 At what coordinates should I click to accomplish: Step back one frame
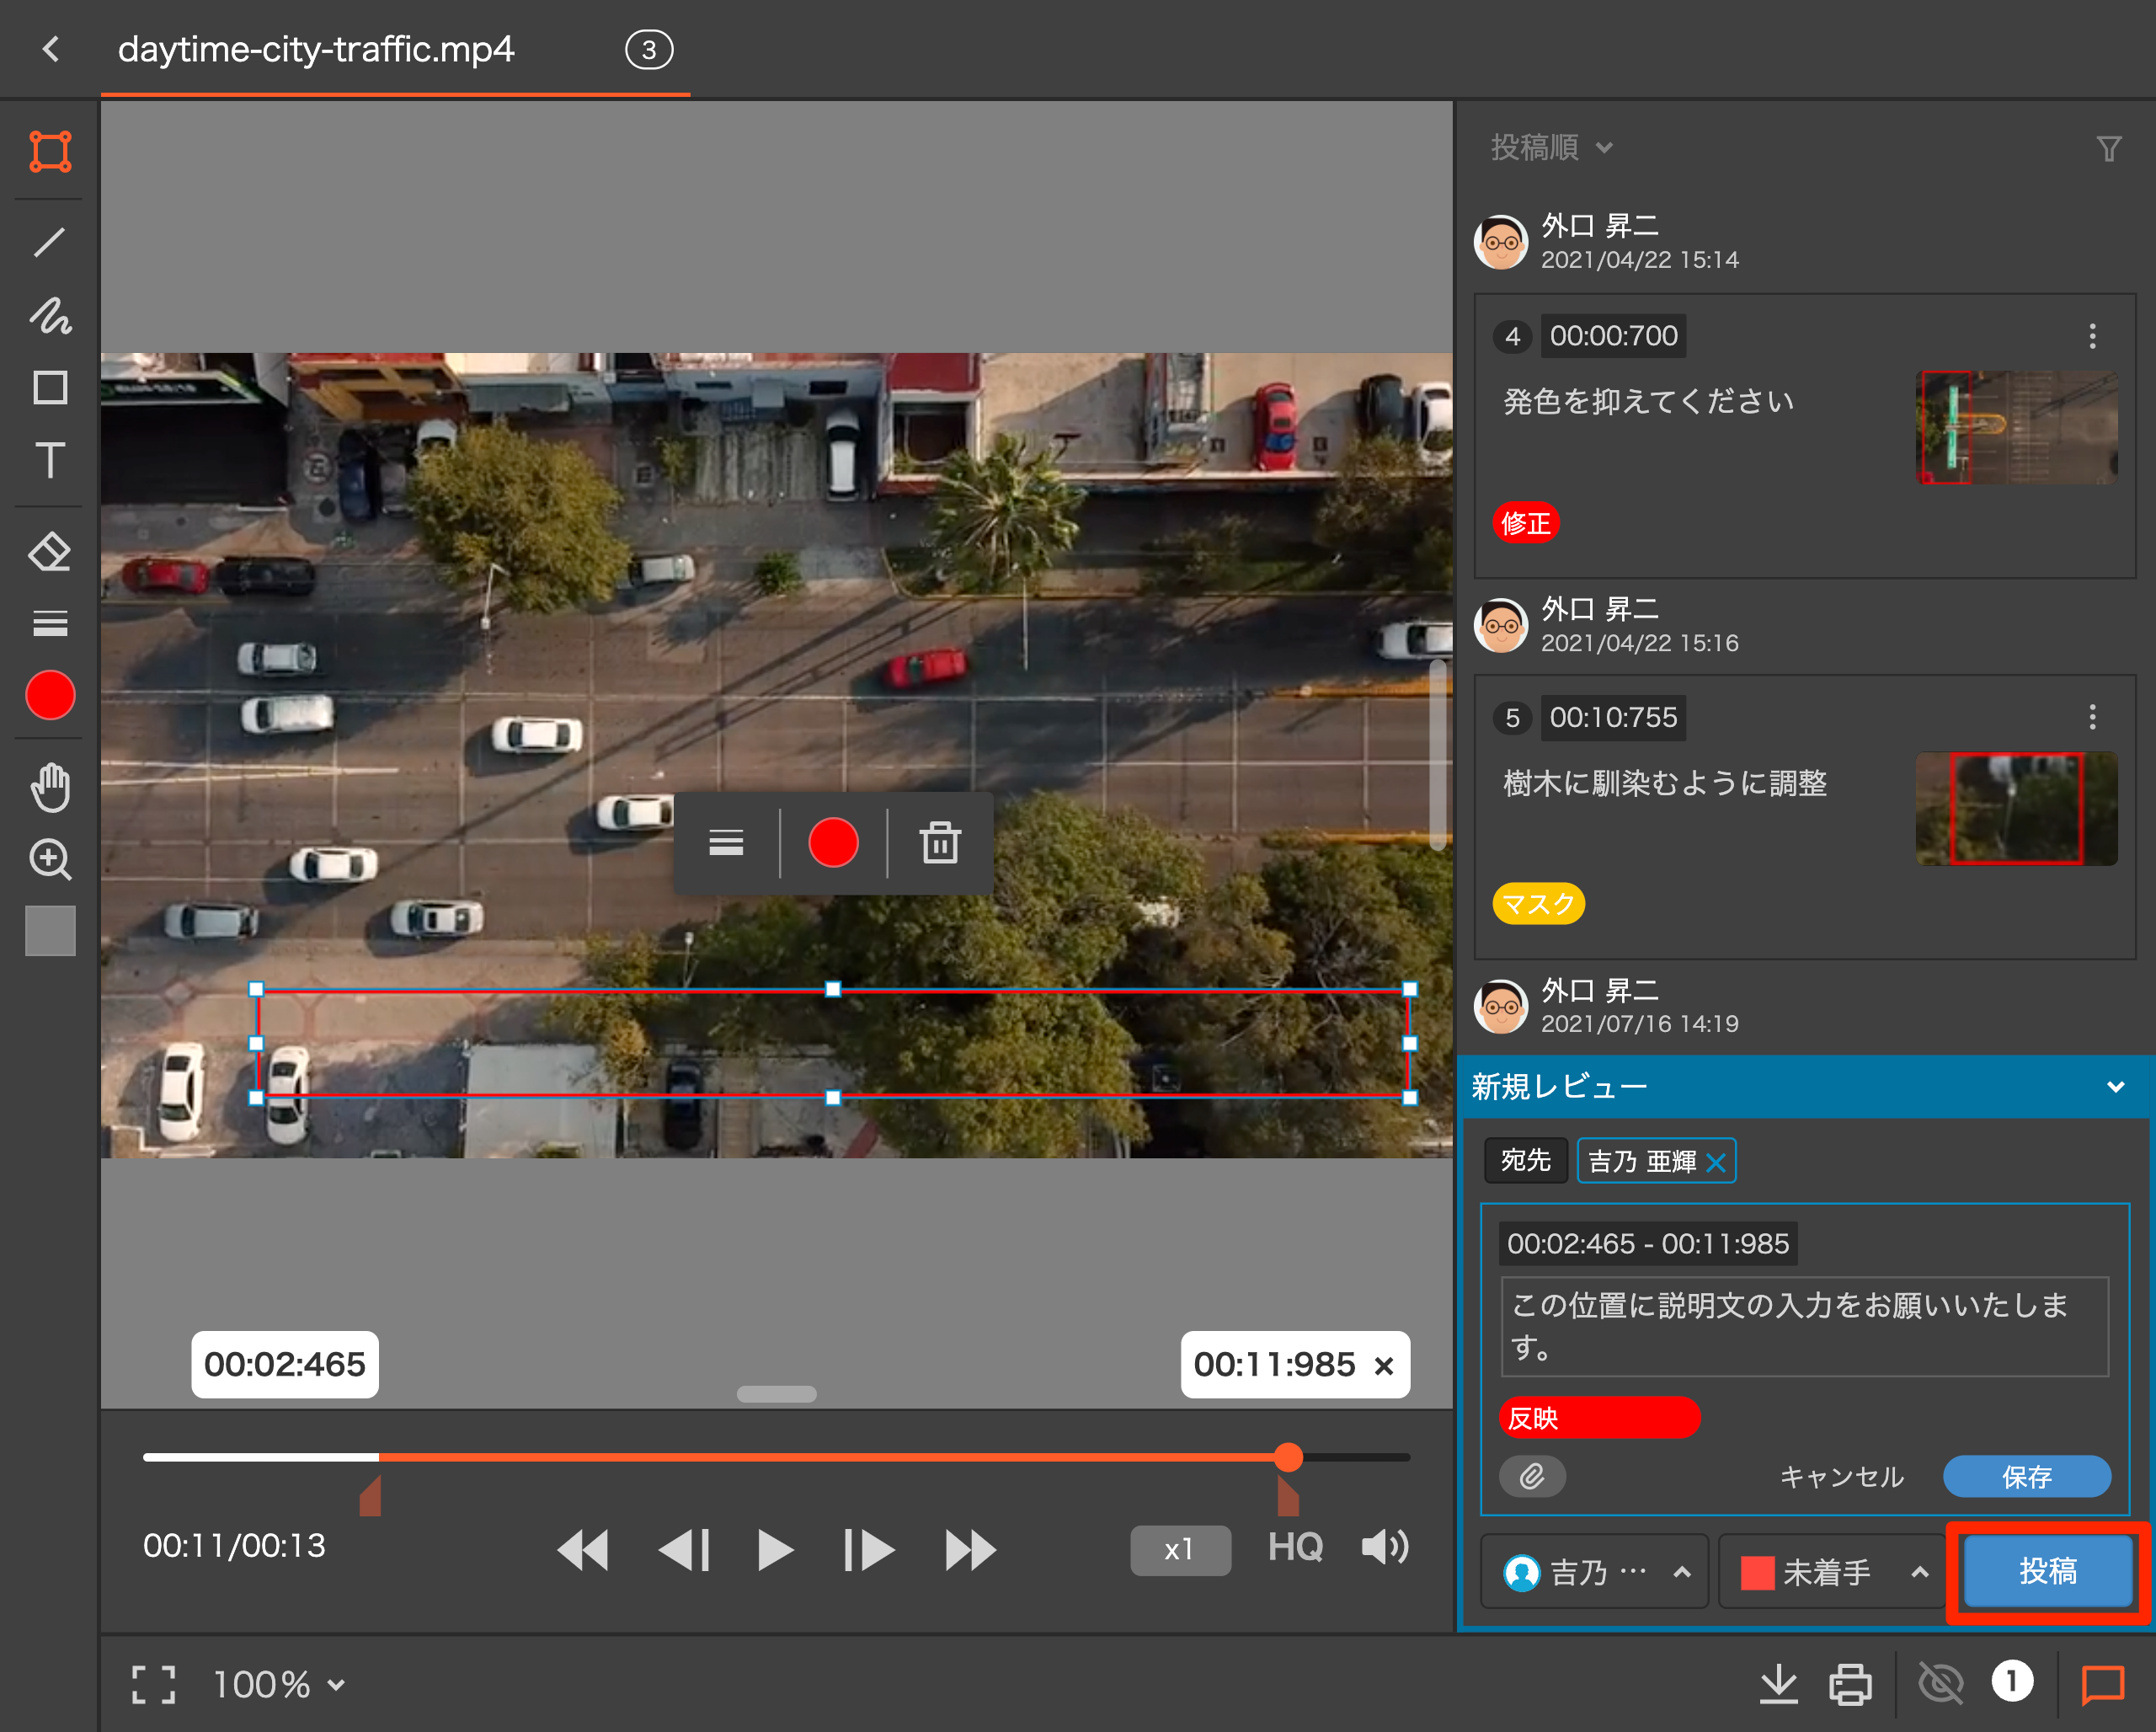[685, 1550]
